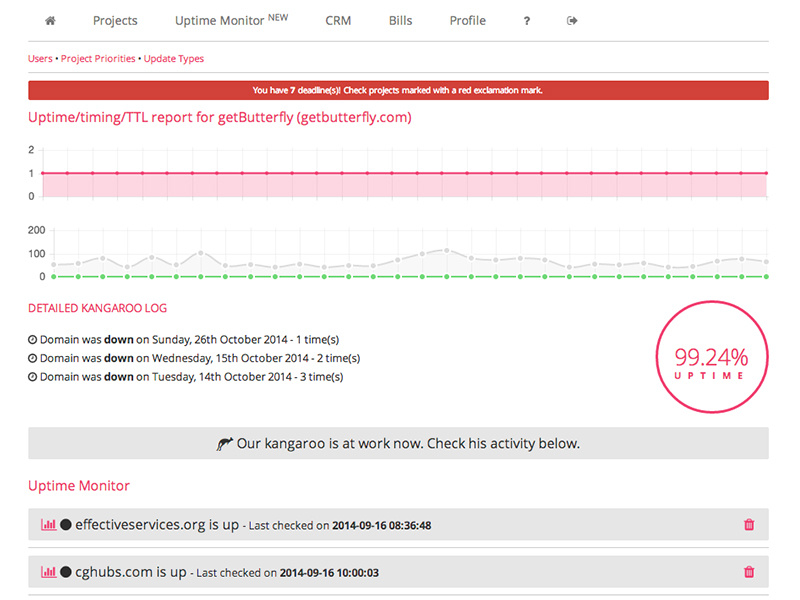Click 'effectiveservices.org is up' text
800x600 pixels.
point(157,524)
